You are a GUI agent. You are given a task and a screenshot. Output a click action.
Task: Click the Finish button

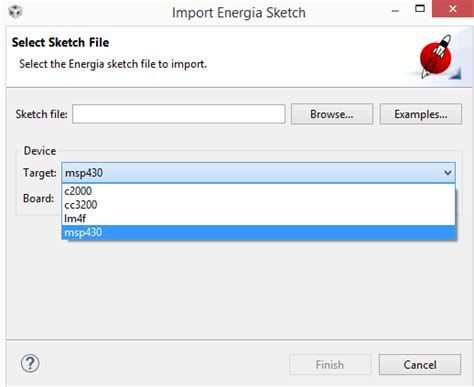330,365
